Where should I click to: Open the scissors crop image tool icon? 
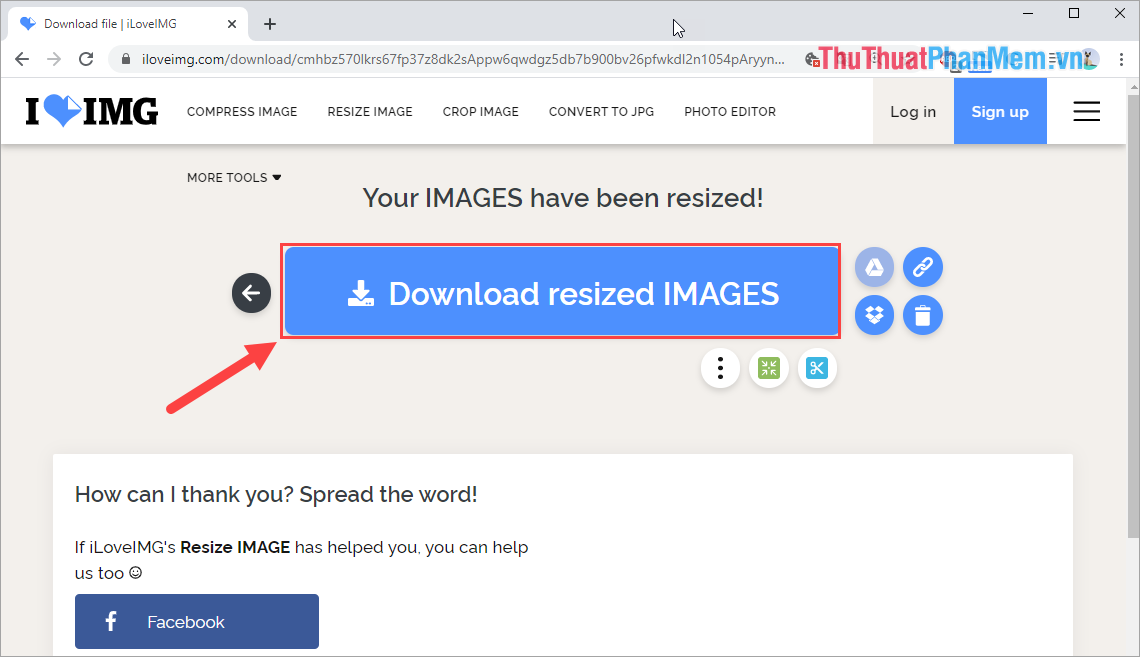pos(817,368)
